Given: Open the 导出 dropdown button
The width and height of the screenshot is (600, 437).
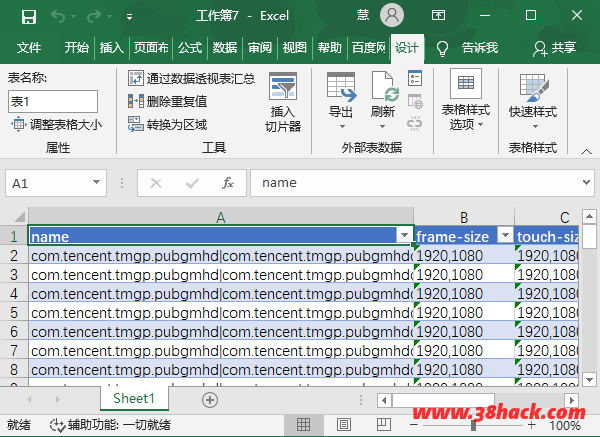Looking at the screenshot, I should [341, 101].
